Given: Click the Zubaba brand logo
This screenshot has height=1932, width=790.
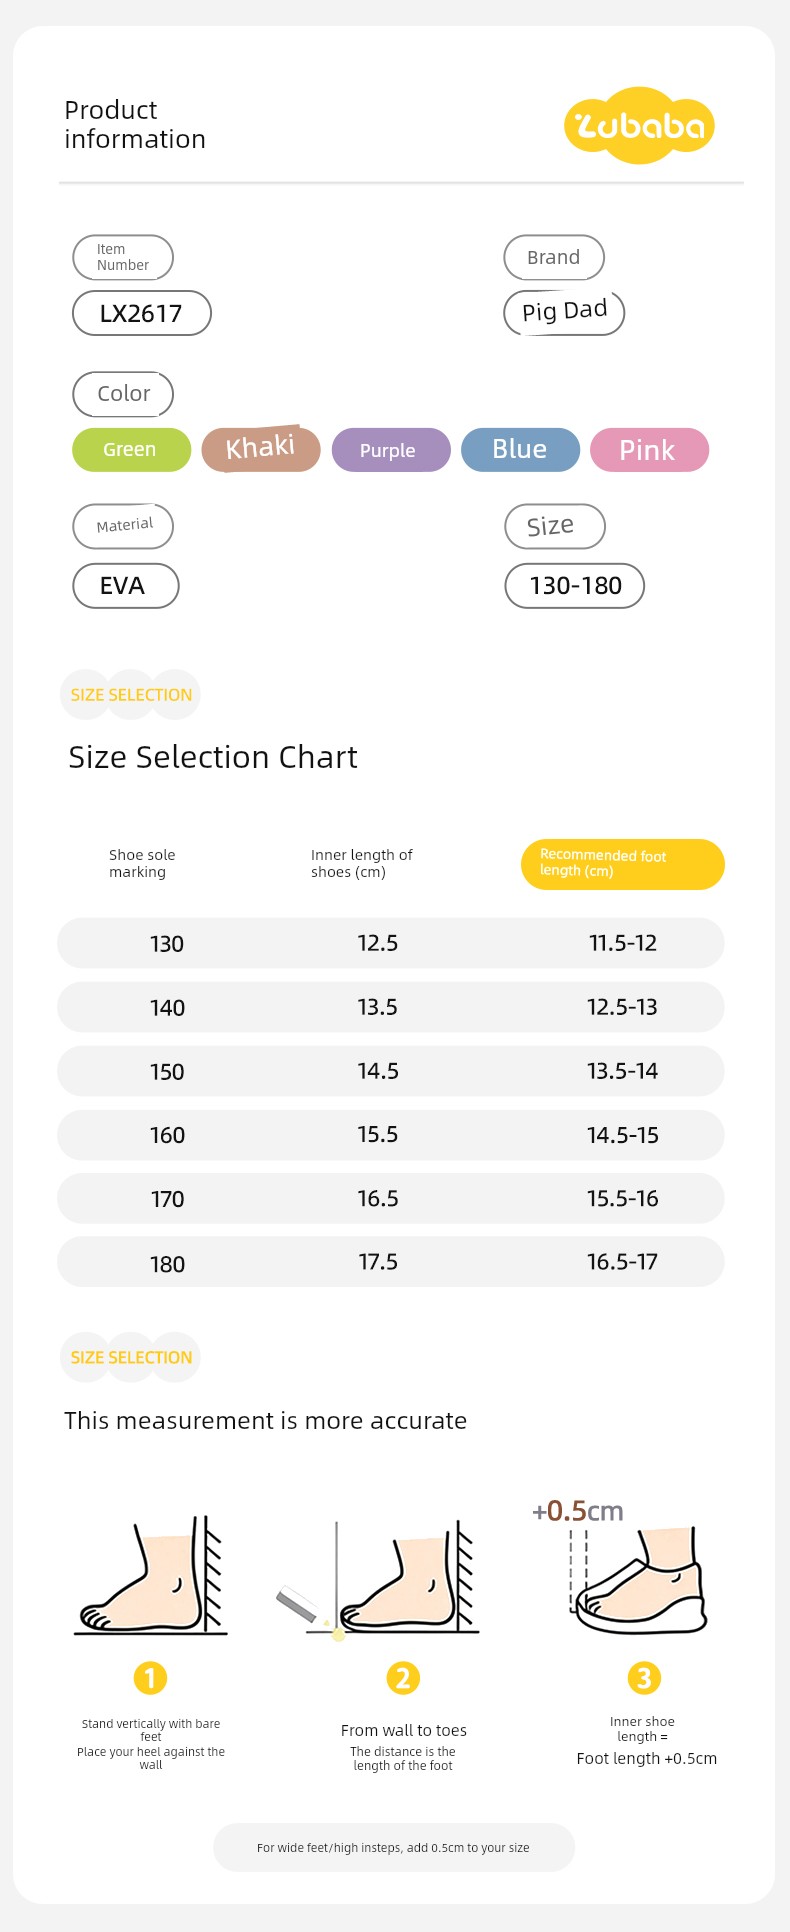Looking at the screenshot, I should [x=640, y=125].
